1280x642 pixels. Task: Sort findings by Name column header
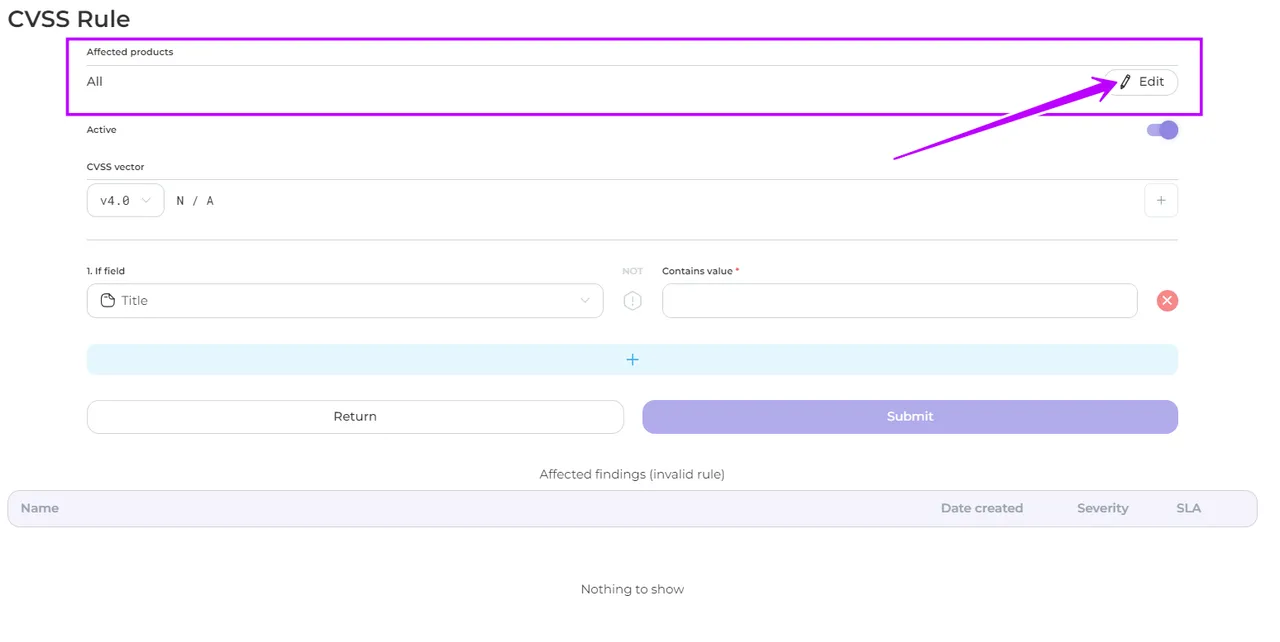(40, 508)
